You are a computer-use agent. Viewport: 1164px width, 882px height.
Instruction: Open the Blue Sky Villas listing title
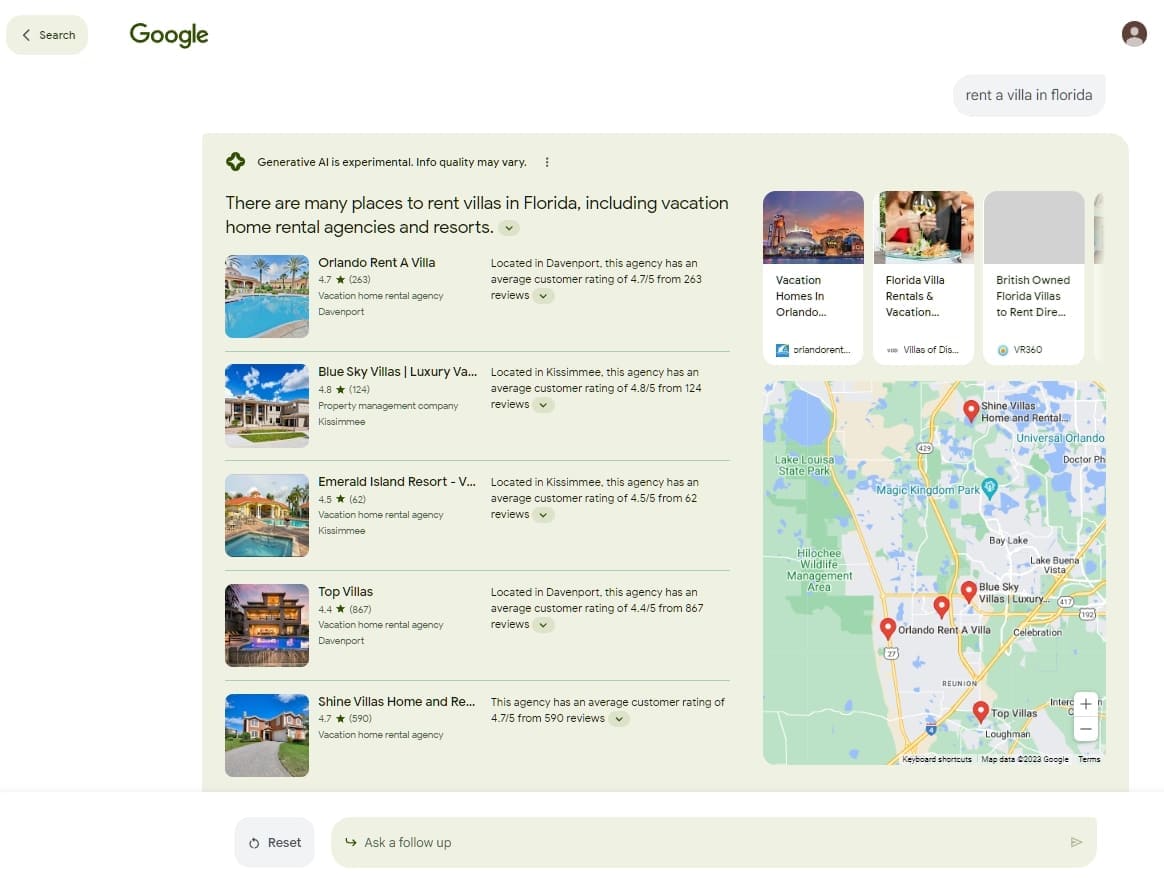(397, 371)
